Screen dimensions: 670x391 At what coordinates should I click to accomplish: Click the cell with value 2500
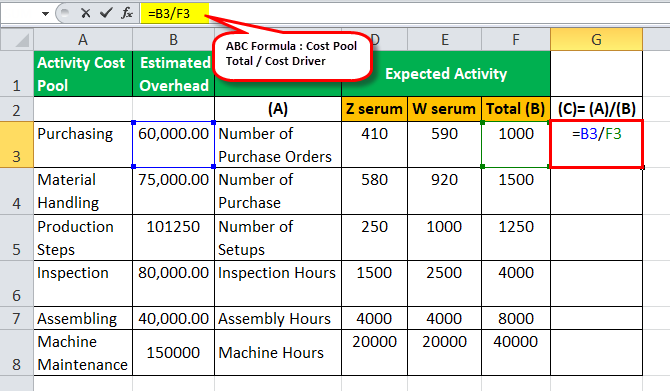(x=444, y=284)
